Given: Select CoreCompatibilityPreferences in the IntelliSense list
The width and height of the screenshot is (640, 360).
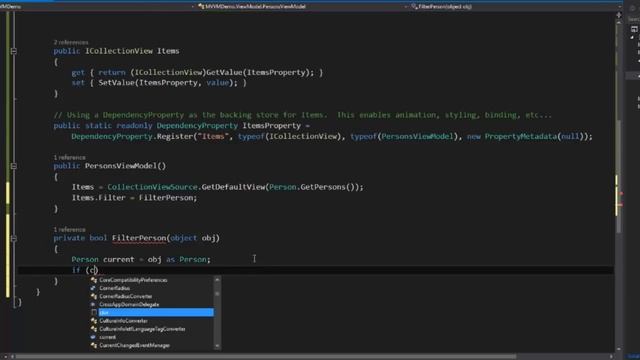Looking at the screenshot, I should [x=133, y=280].
